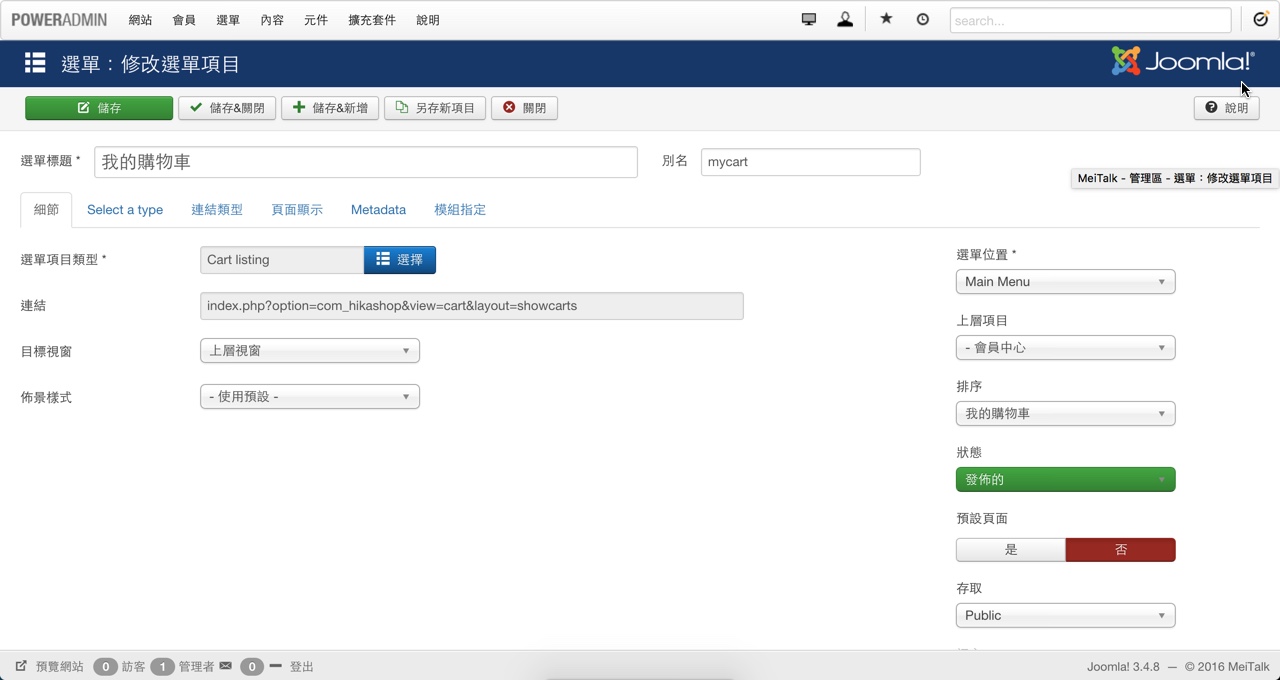Switch to the Select a type tab
The width and height of the screenshot is (1280, 680).
click(x=125, y=210)
